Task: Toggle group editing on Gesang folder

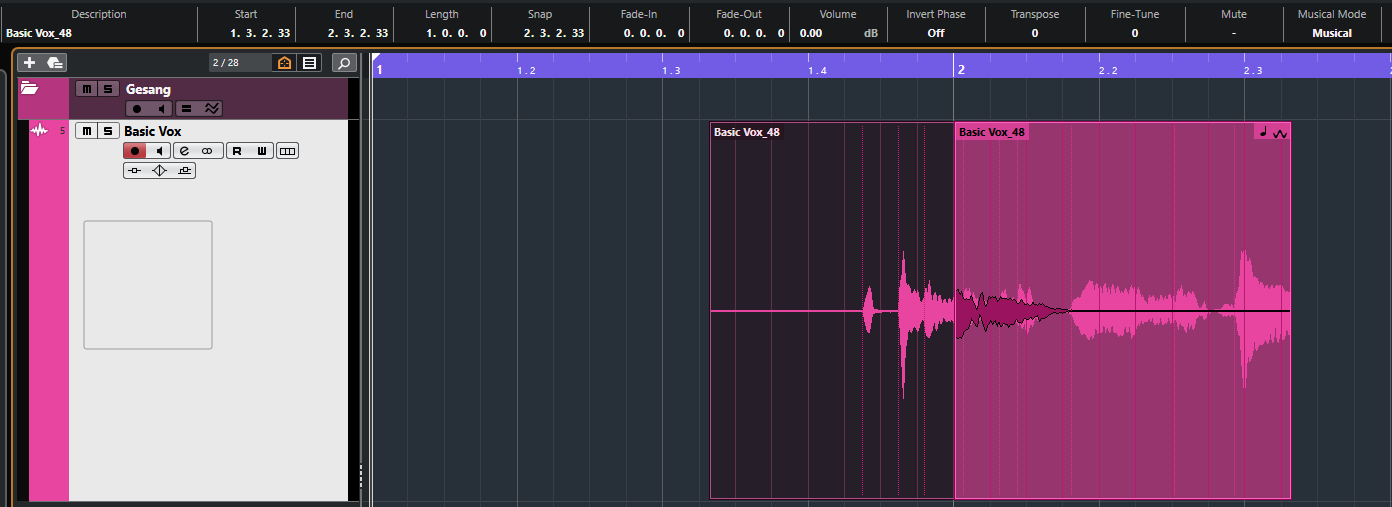Action: [x=187, y=108]
